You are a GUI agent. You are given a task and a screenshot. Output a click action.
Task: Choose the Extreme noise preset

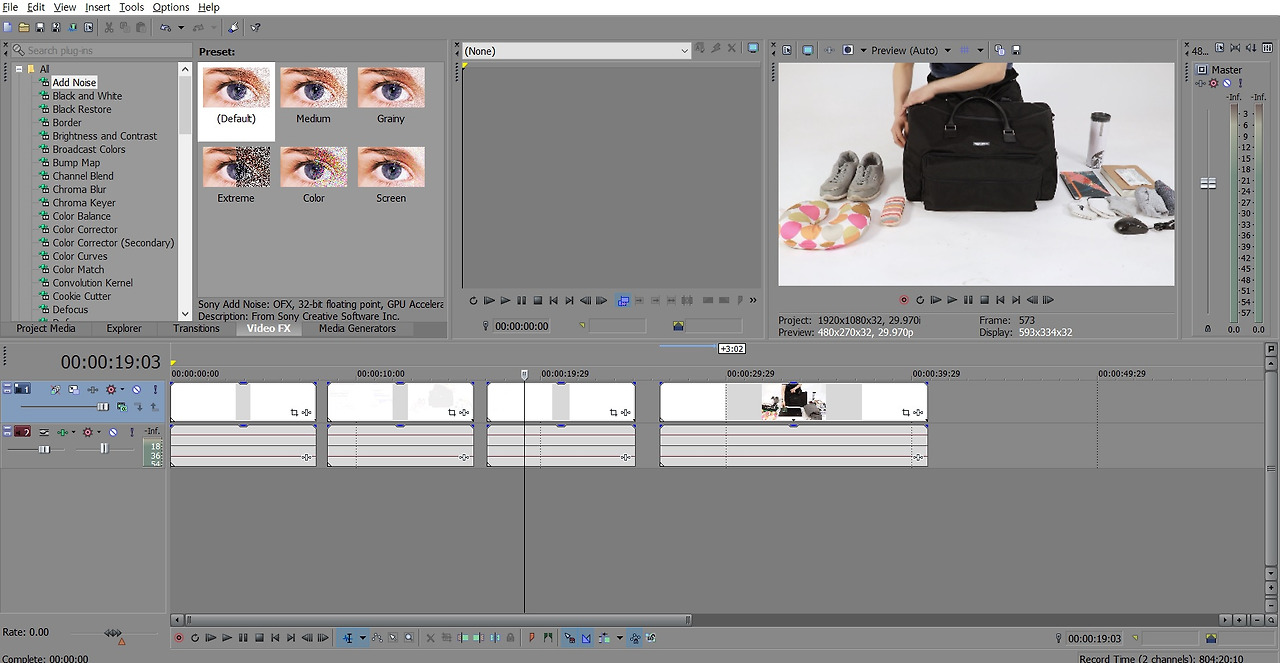(x=236, y=178)
